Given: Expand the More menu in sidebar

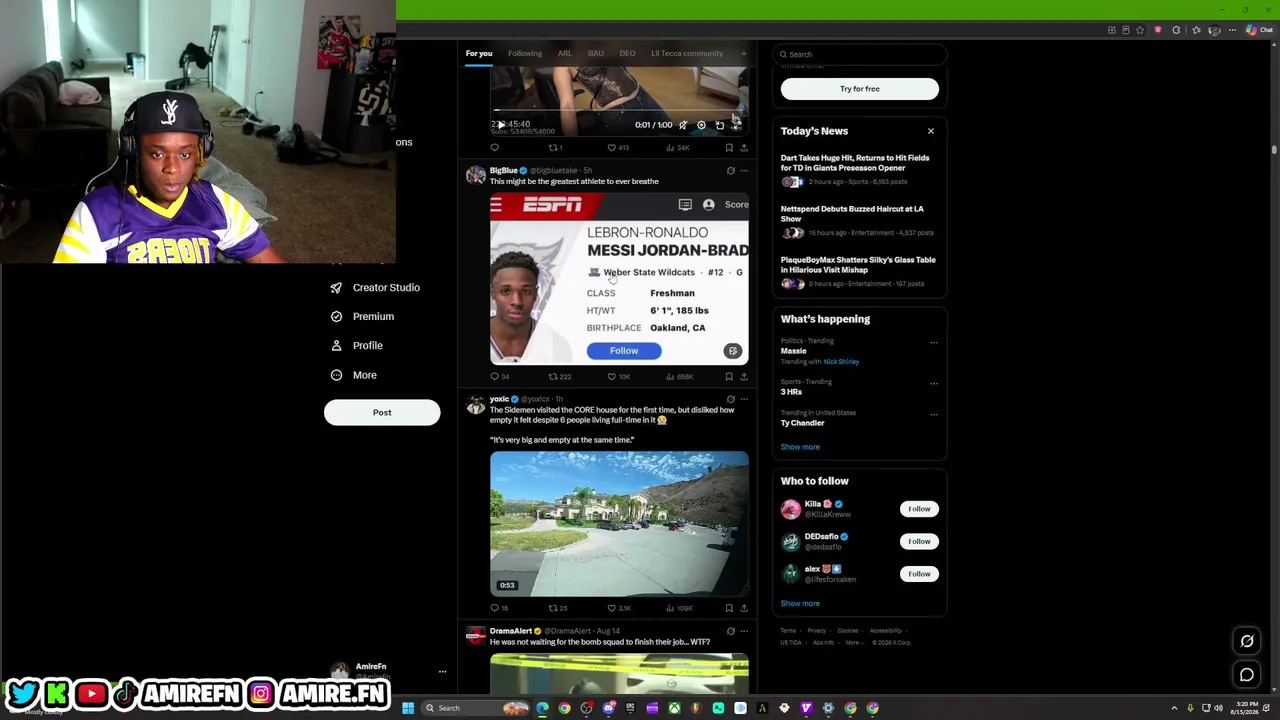Looking at the screenshot, I should (354, 375).
